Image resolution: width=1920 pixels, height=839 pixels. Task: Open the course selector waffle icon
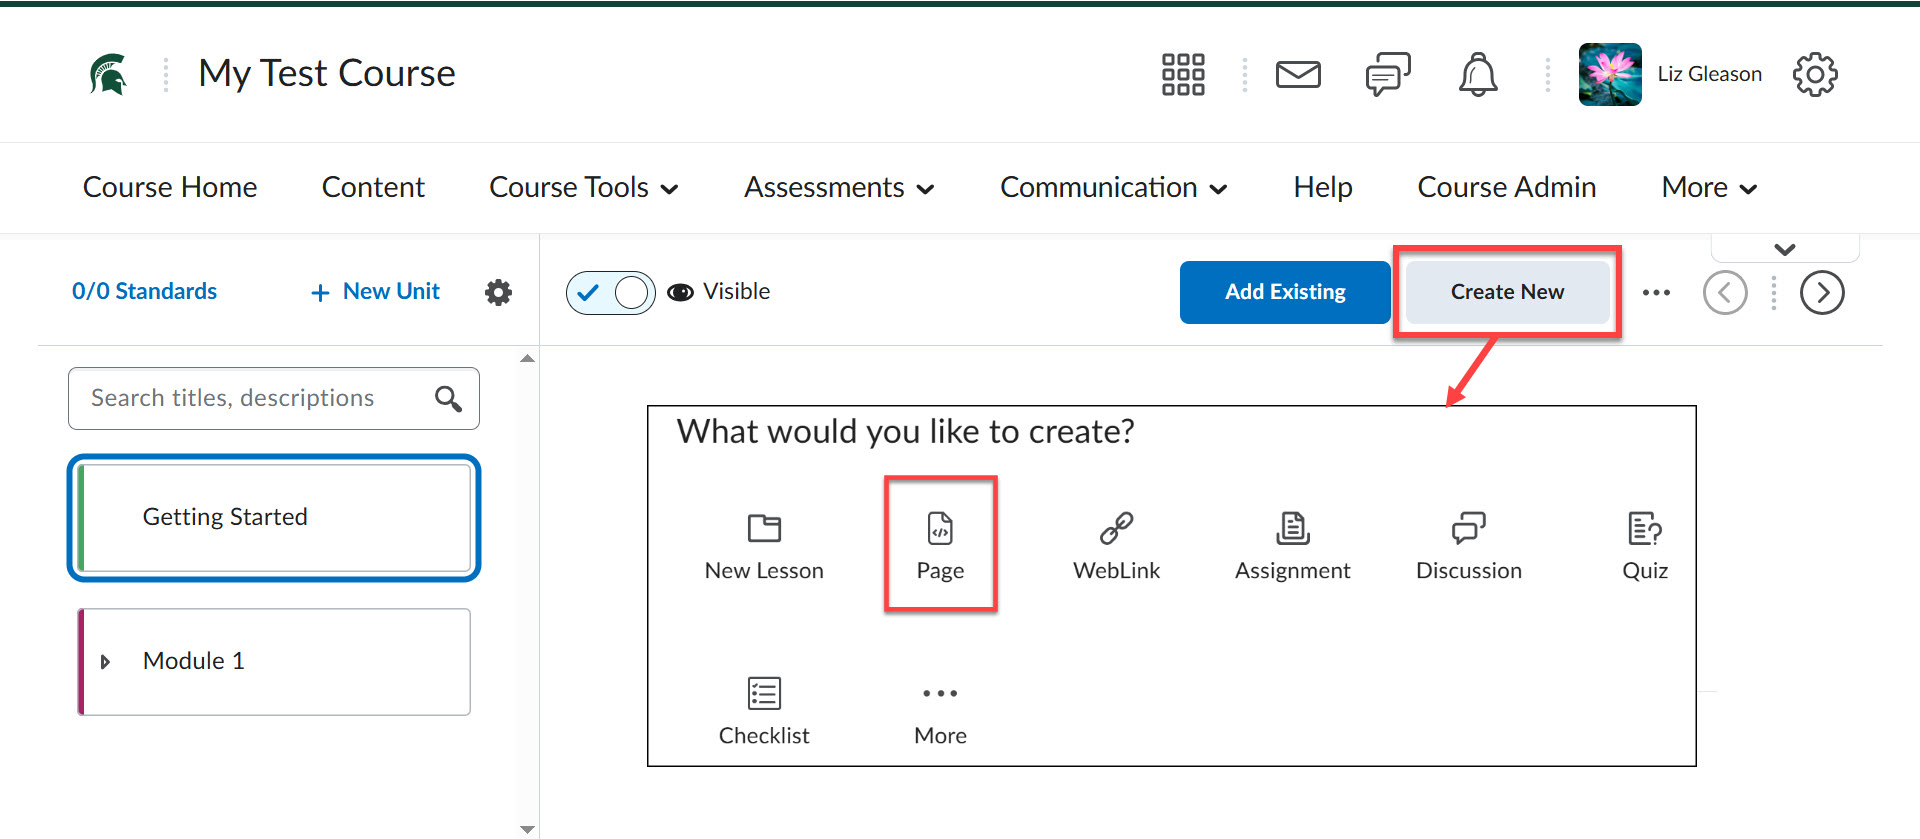[x=1183, y=75]
